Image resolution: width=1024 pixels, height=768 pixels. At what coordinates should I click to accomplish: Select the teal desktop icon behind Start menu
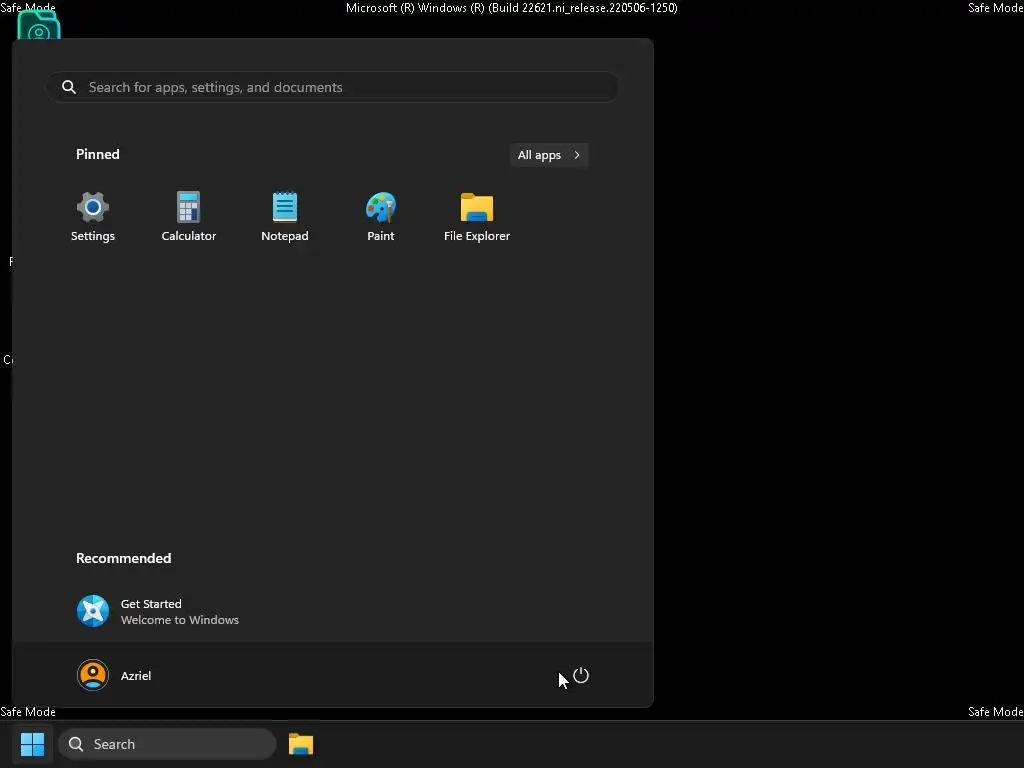(x=39, y=25)
